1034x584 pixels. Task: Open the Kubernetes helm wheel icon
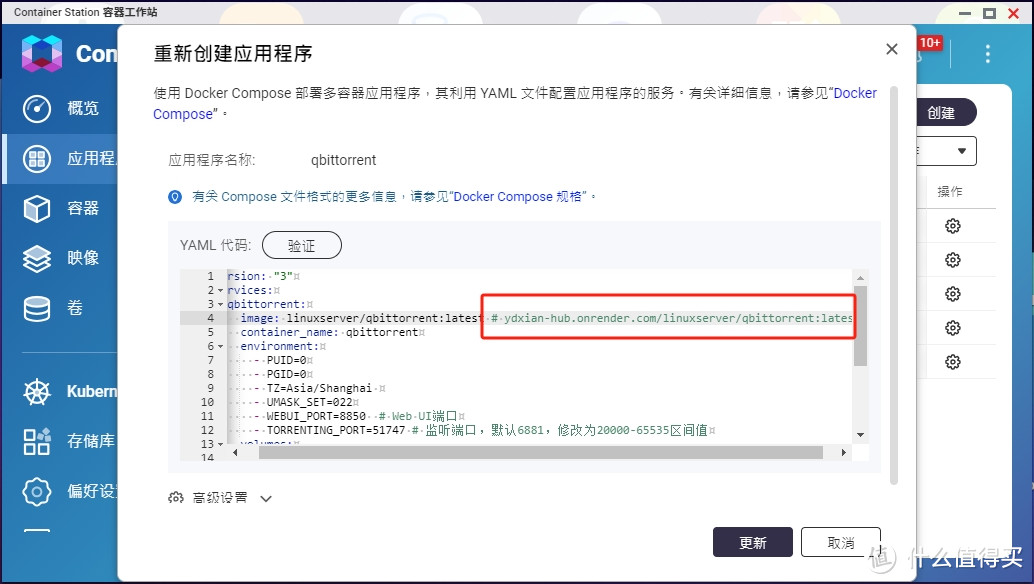point(36,392)
